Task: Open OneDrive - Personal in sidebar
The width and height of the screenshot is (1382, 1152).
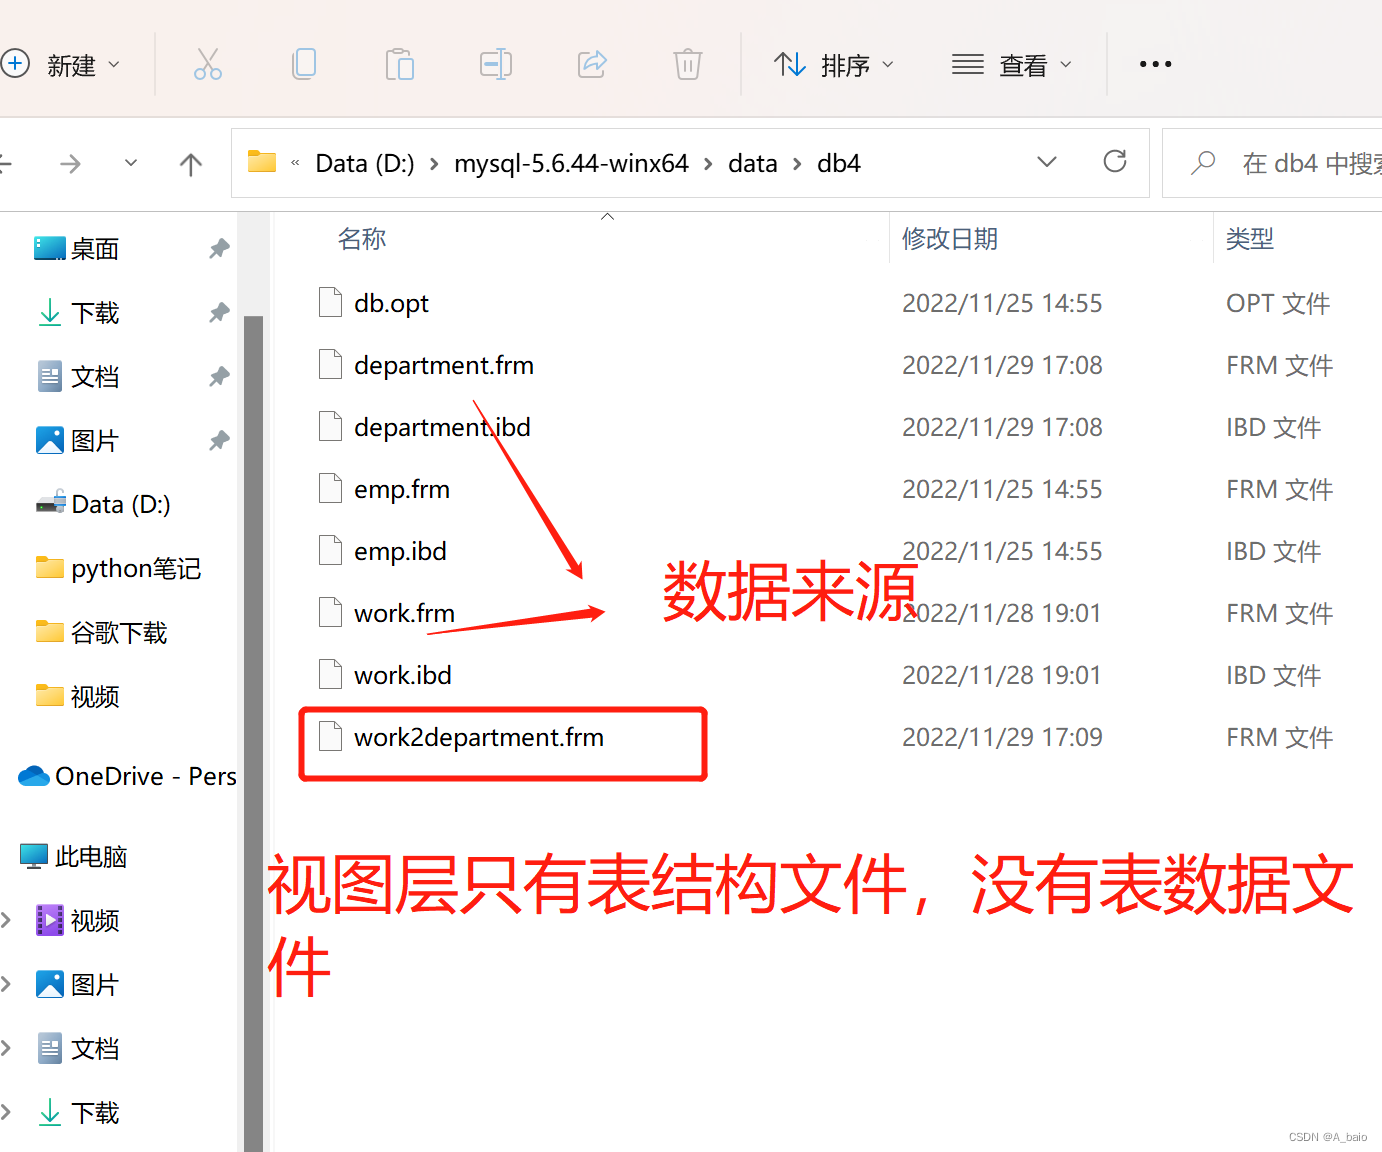Action: (127, 776)
